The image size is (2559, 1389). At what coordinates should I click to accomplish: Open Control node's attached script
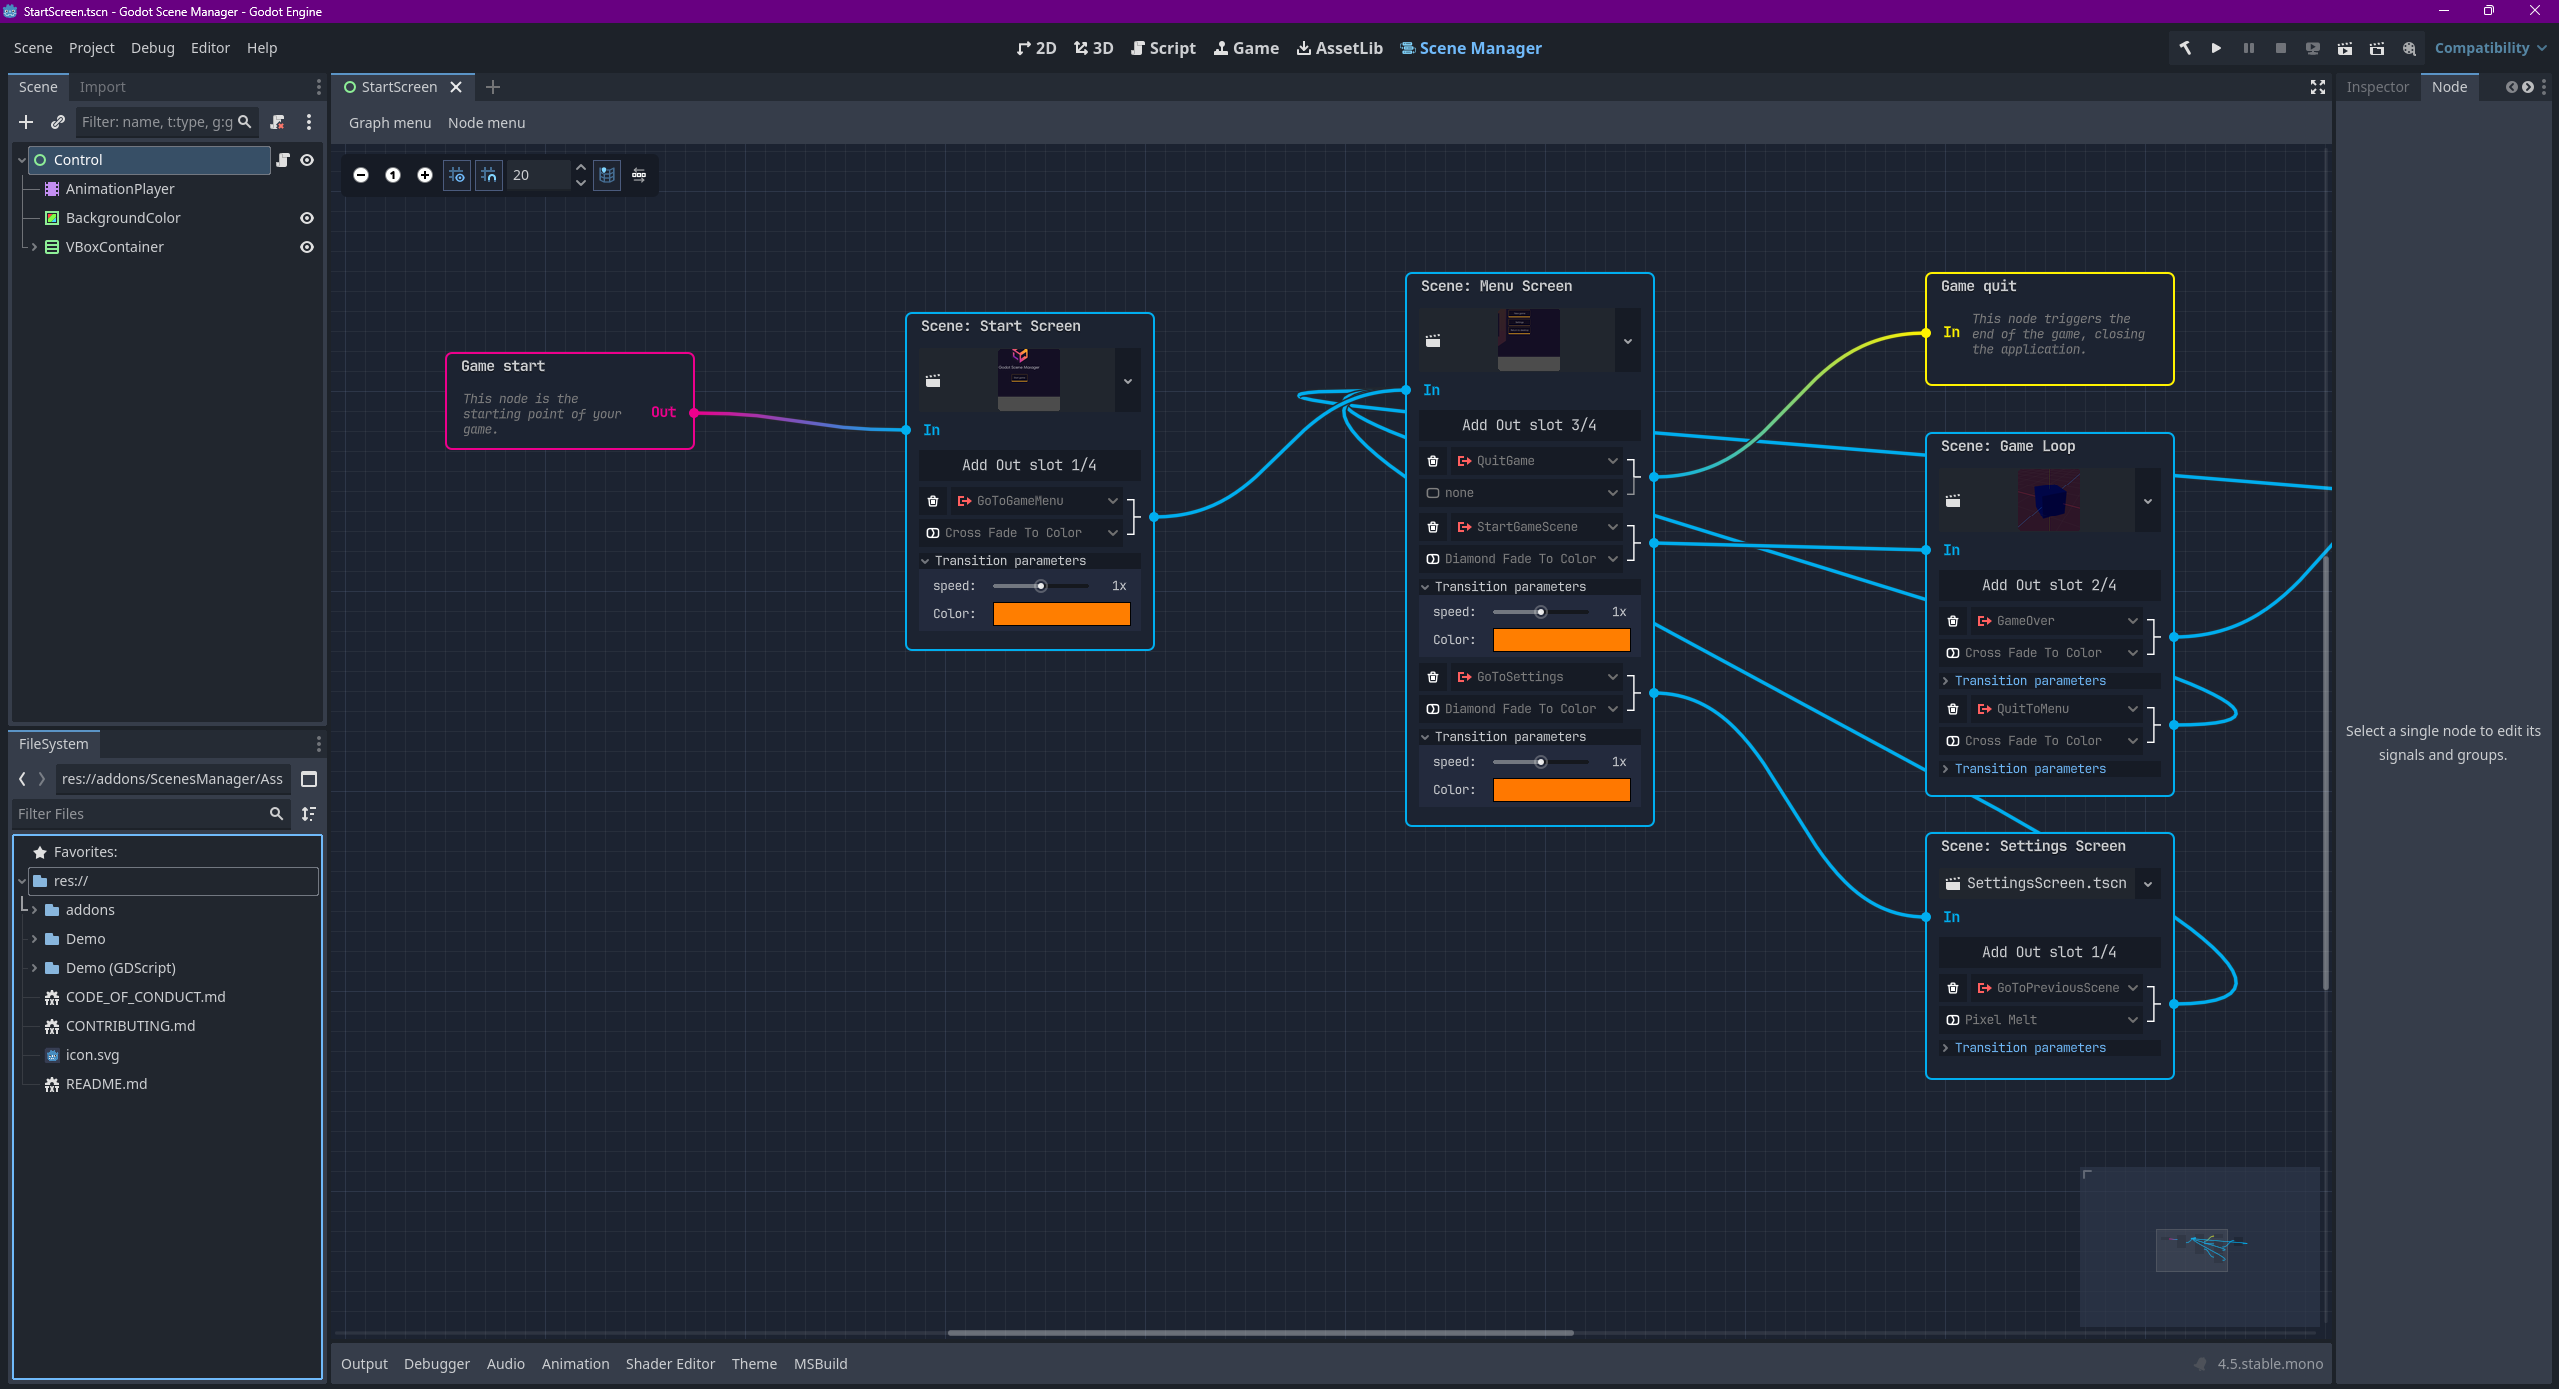[x=283, y=160]
